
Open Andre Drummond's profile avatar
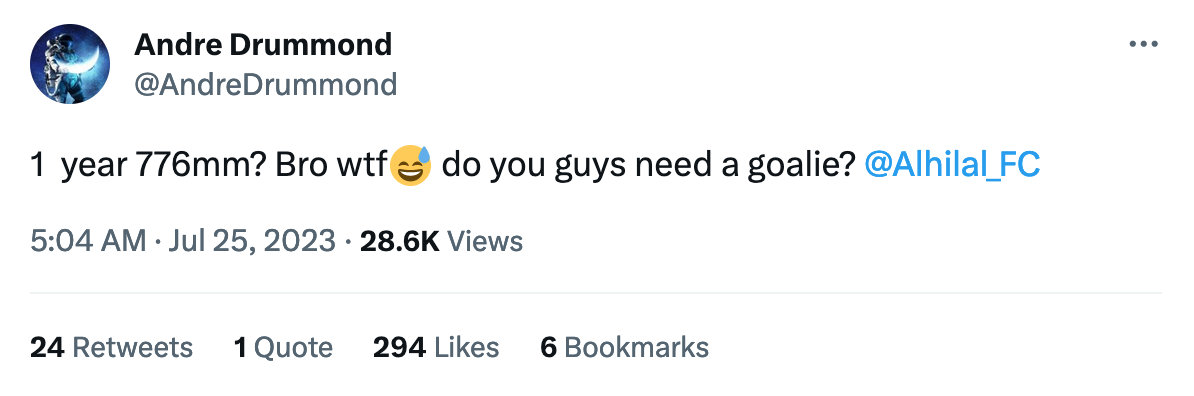coord(70,64)
